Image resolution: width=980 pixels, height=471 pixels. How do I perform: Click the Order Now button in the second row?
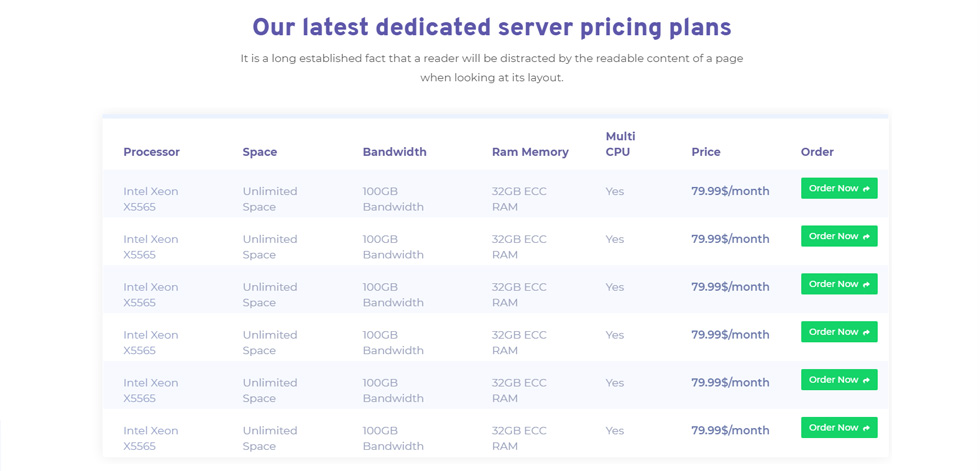[x=839, y=236]
